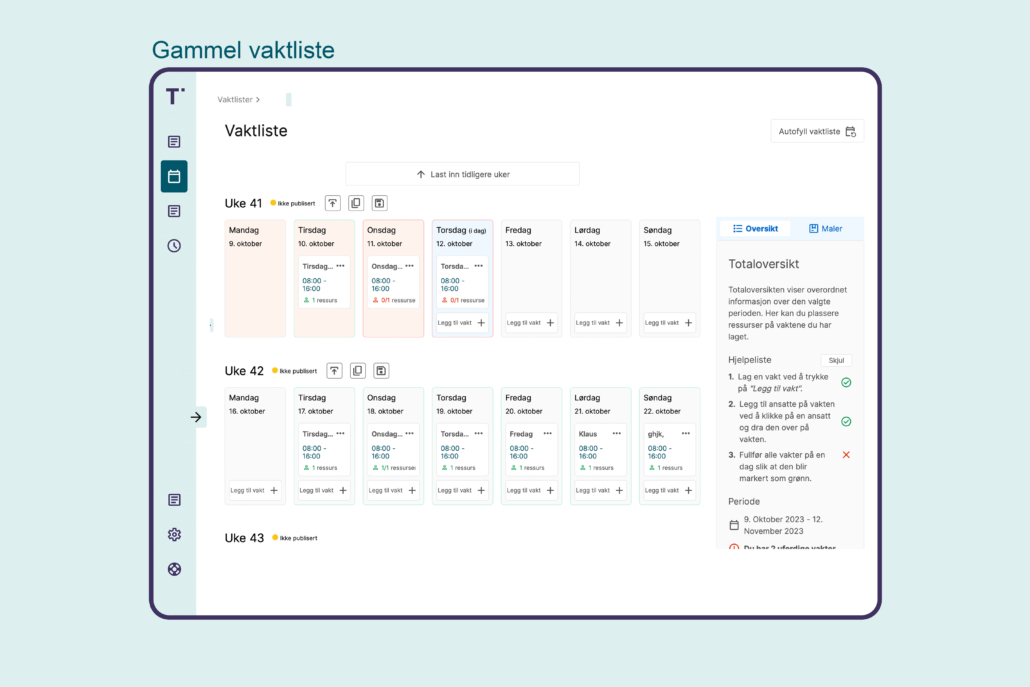Add a shift on Lørdag 14. oktober
Image resolution: width=1030 pixels, height=687 pixels.
tap(600, 322)
